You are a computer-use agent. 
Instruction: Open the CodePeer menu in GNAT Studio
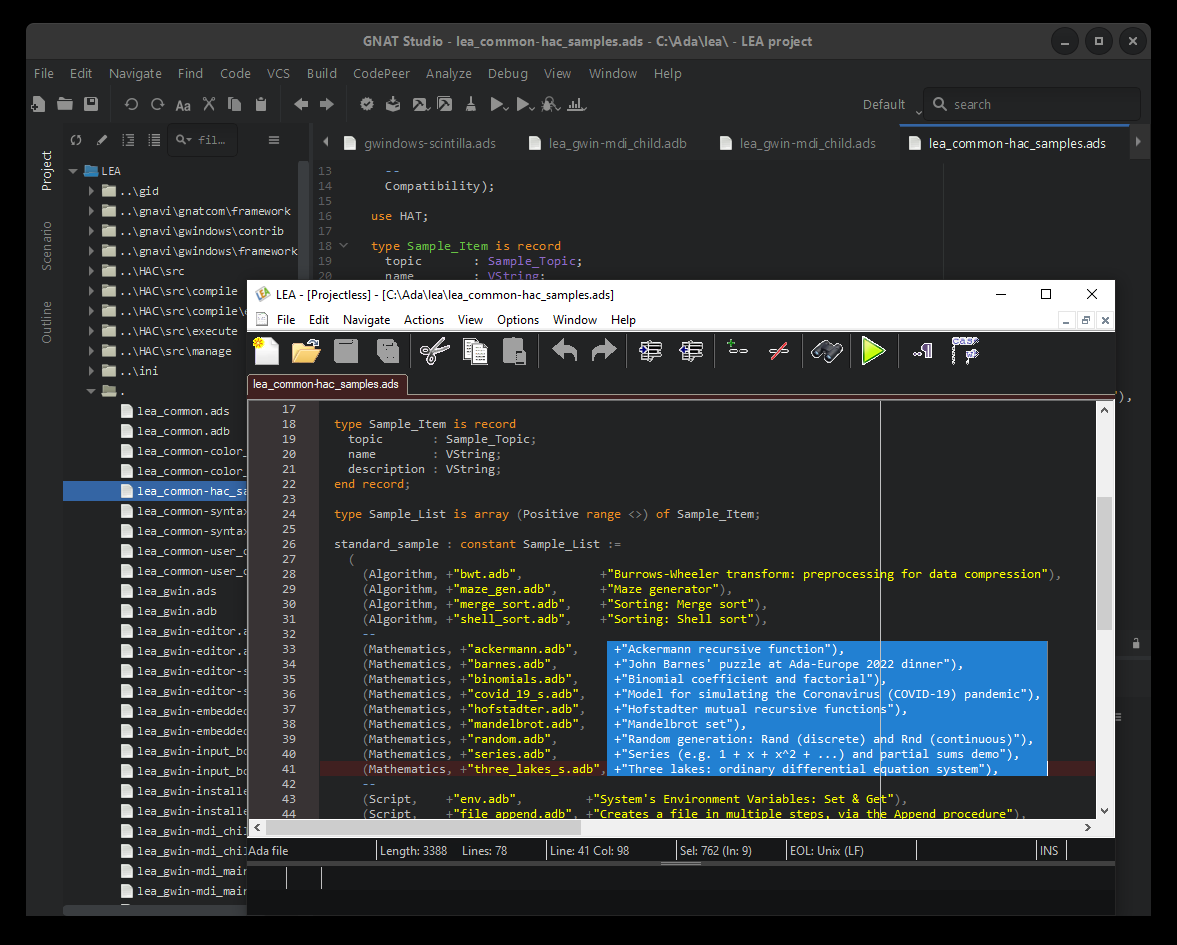click(378, 73)
